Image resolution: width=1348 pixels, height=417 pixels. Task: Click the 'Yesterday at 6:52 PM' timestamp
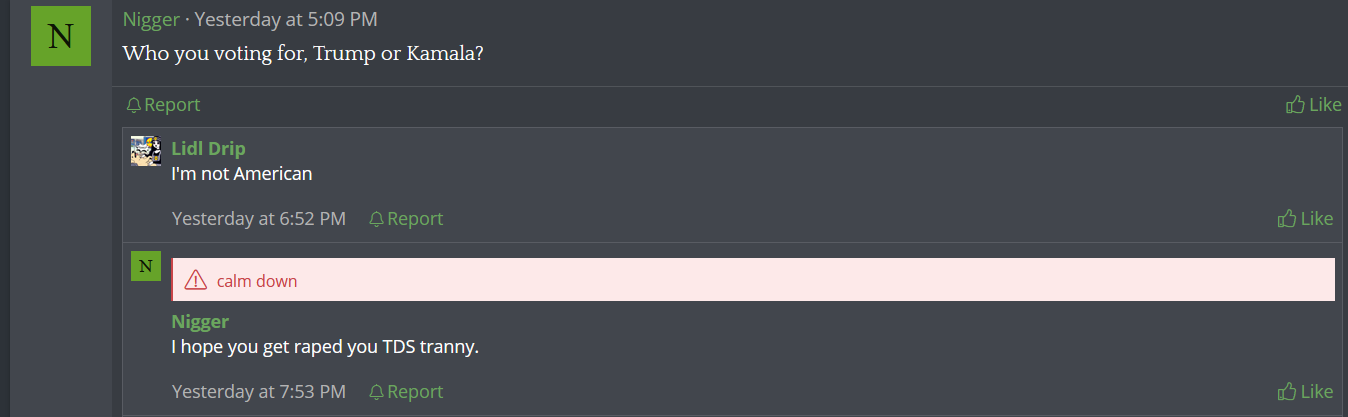259,219
